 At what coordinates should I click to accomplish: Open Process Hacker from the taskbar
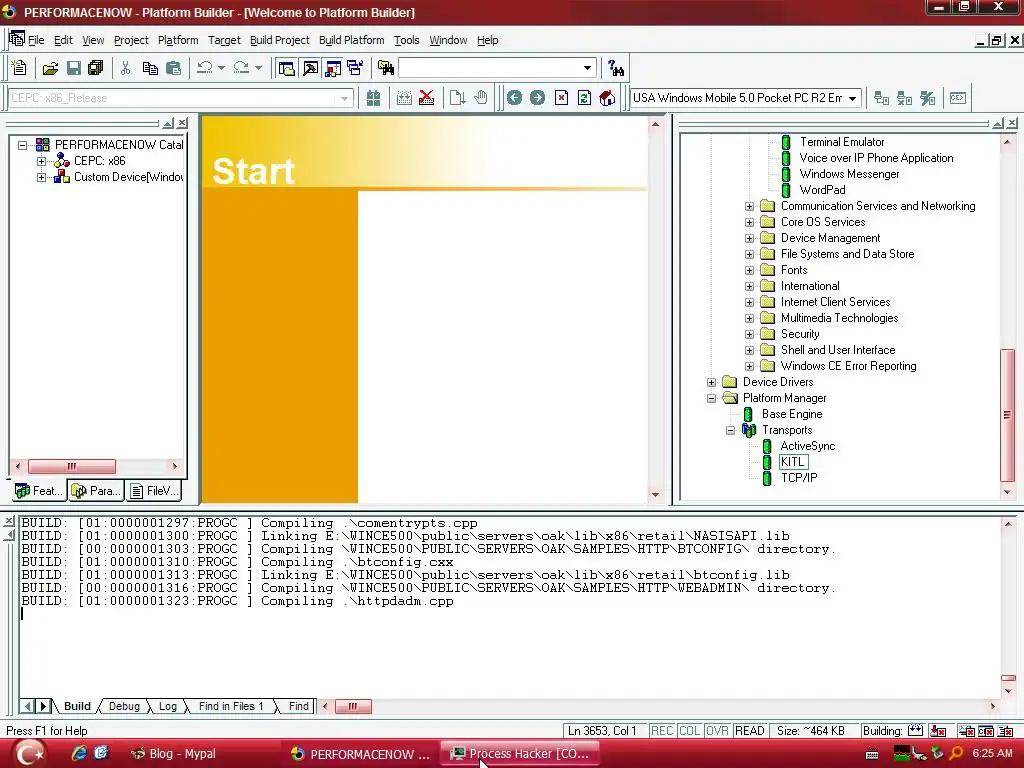521,754
